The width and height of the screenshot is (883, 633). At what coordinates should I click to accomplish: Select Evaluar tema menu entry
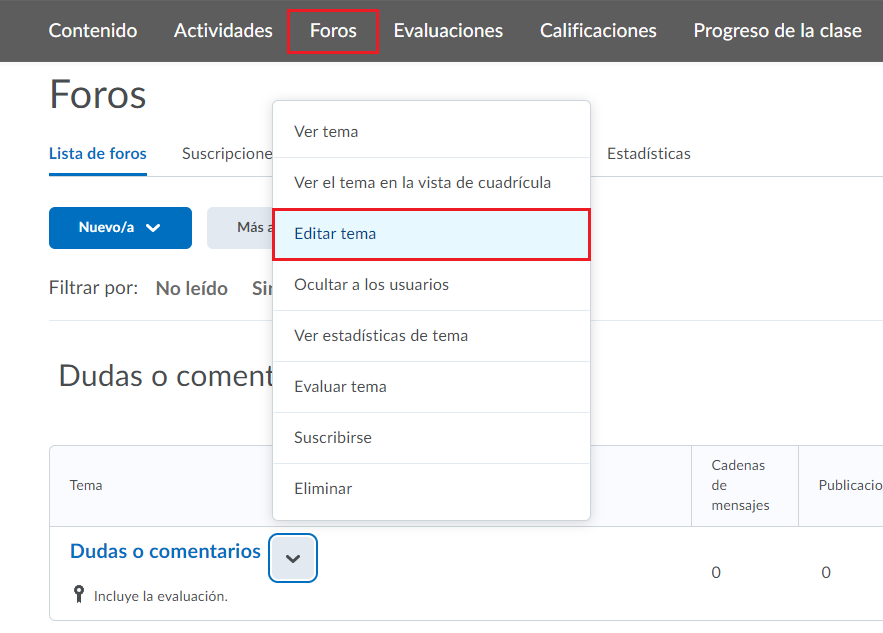tap(340, 387)
